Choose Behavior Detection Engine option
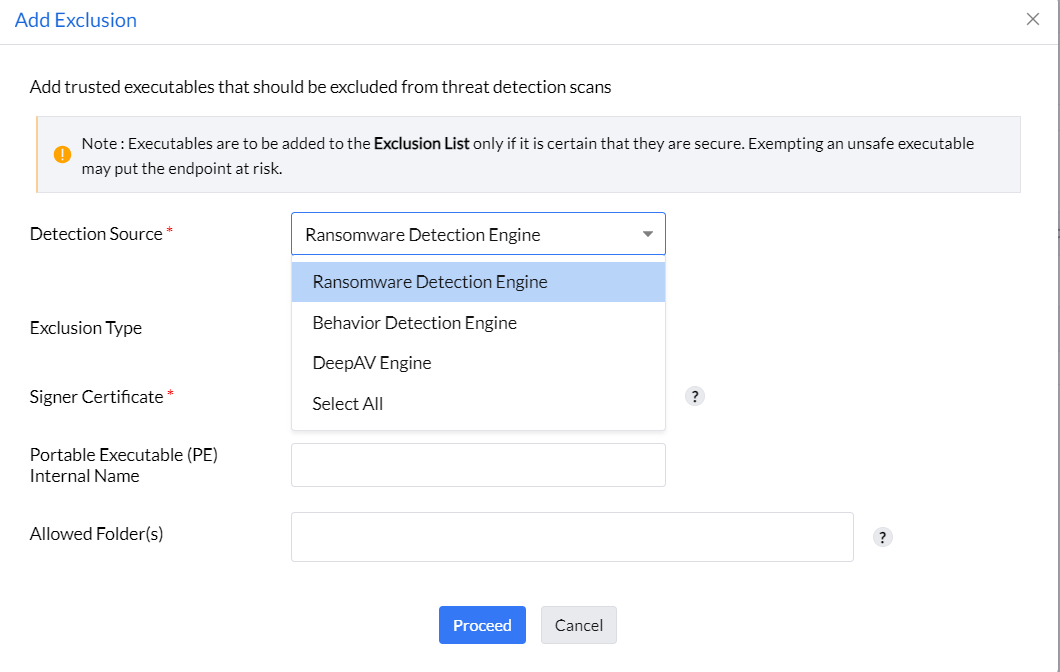 [414, 323]
